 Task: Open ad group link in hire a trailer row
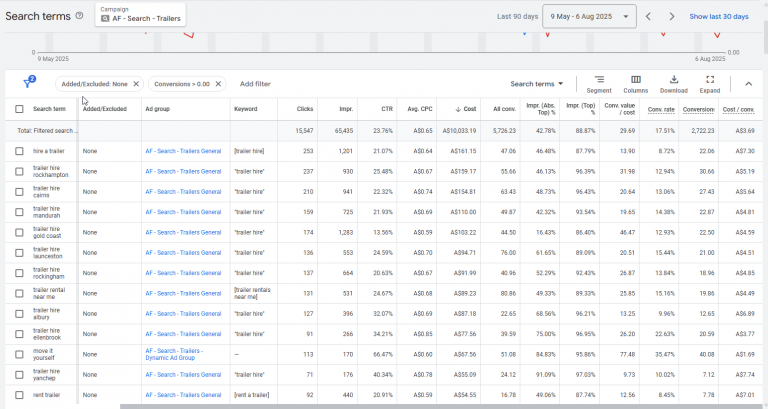pos(183,151)
